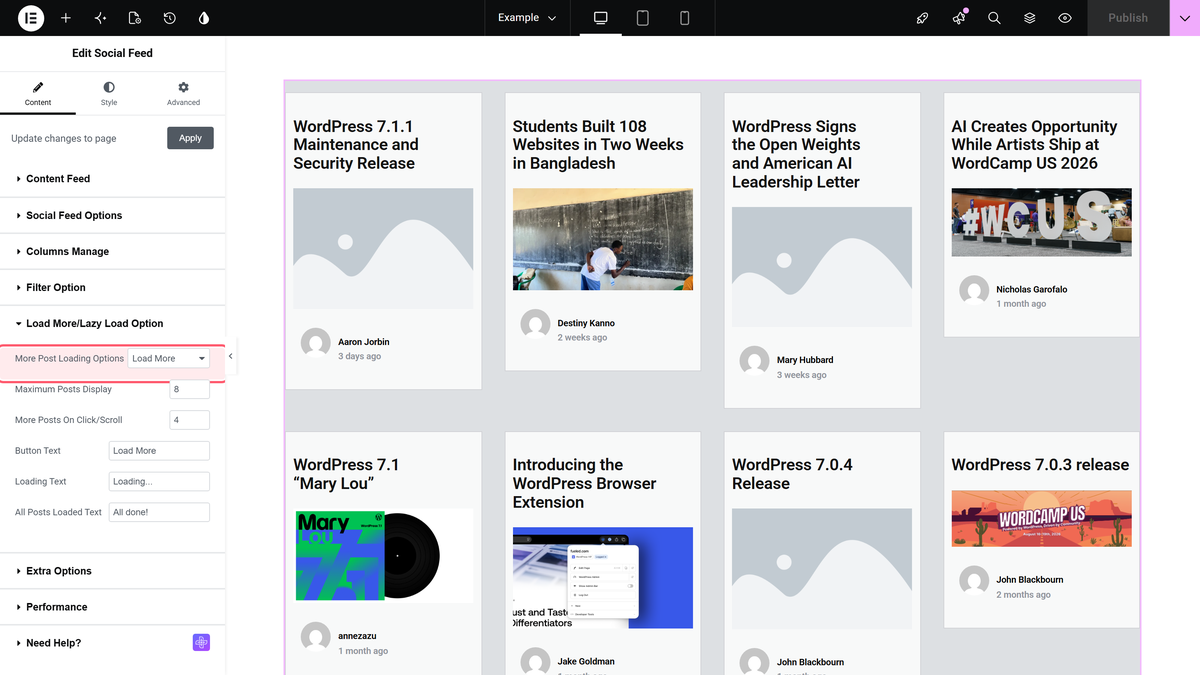Switch to desktop device preview
Screen dimensions: 1200x675
tap(601, 18)
